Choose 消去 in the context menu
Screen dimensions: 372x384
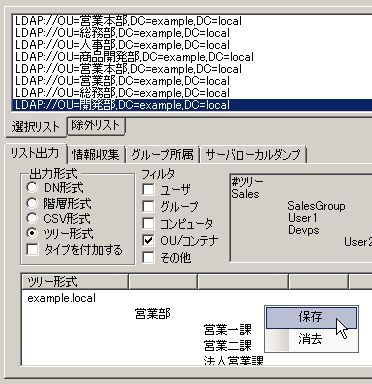[311, 339]
